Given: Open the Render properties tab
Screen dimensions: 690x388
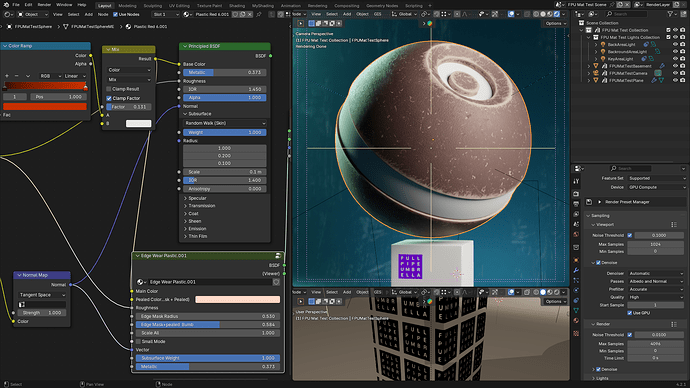Looking at the screenshot, I should click(576, 194).
